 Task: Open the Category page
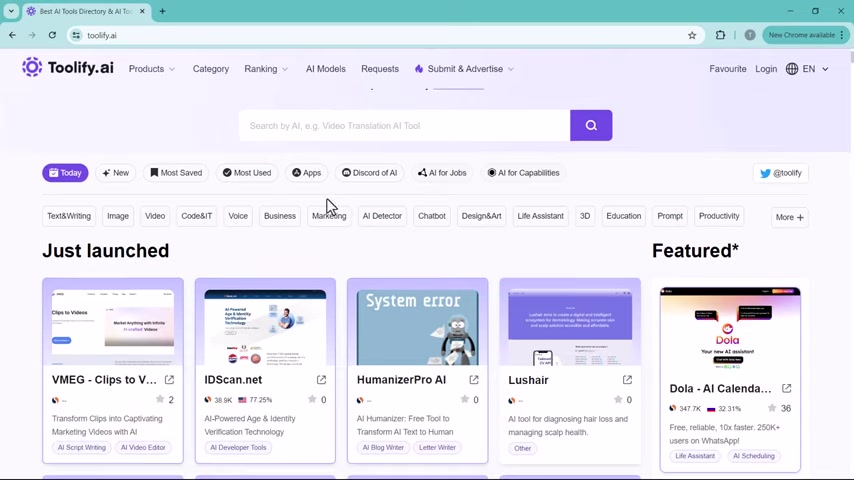tap(211, 69)
